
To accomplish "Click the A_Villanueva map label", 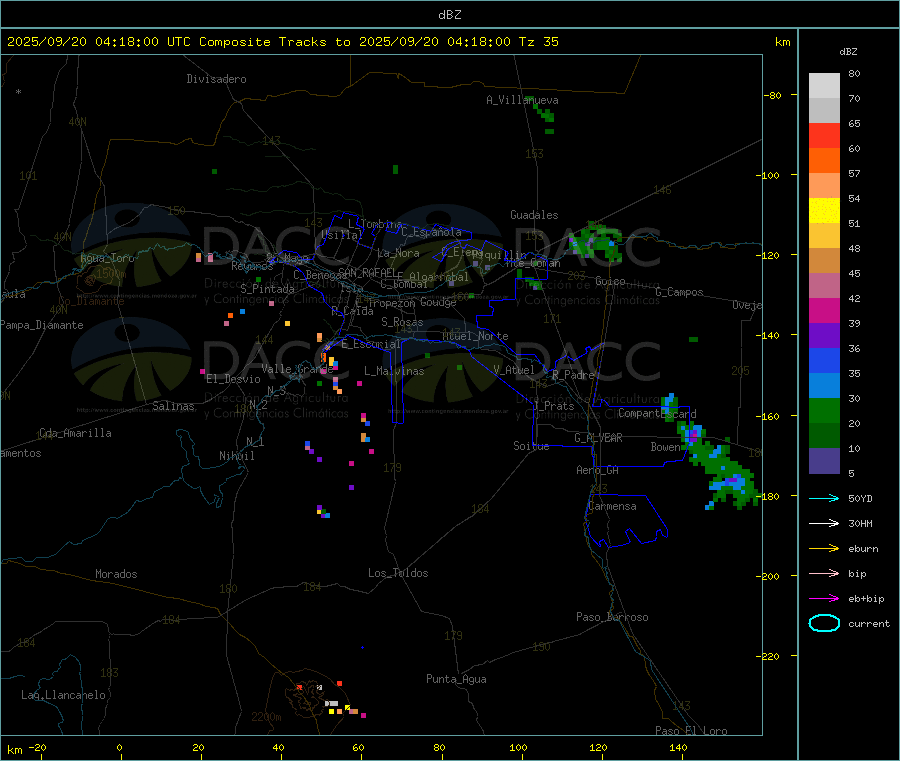I will (x=522, y=100).
